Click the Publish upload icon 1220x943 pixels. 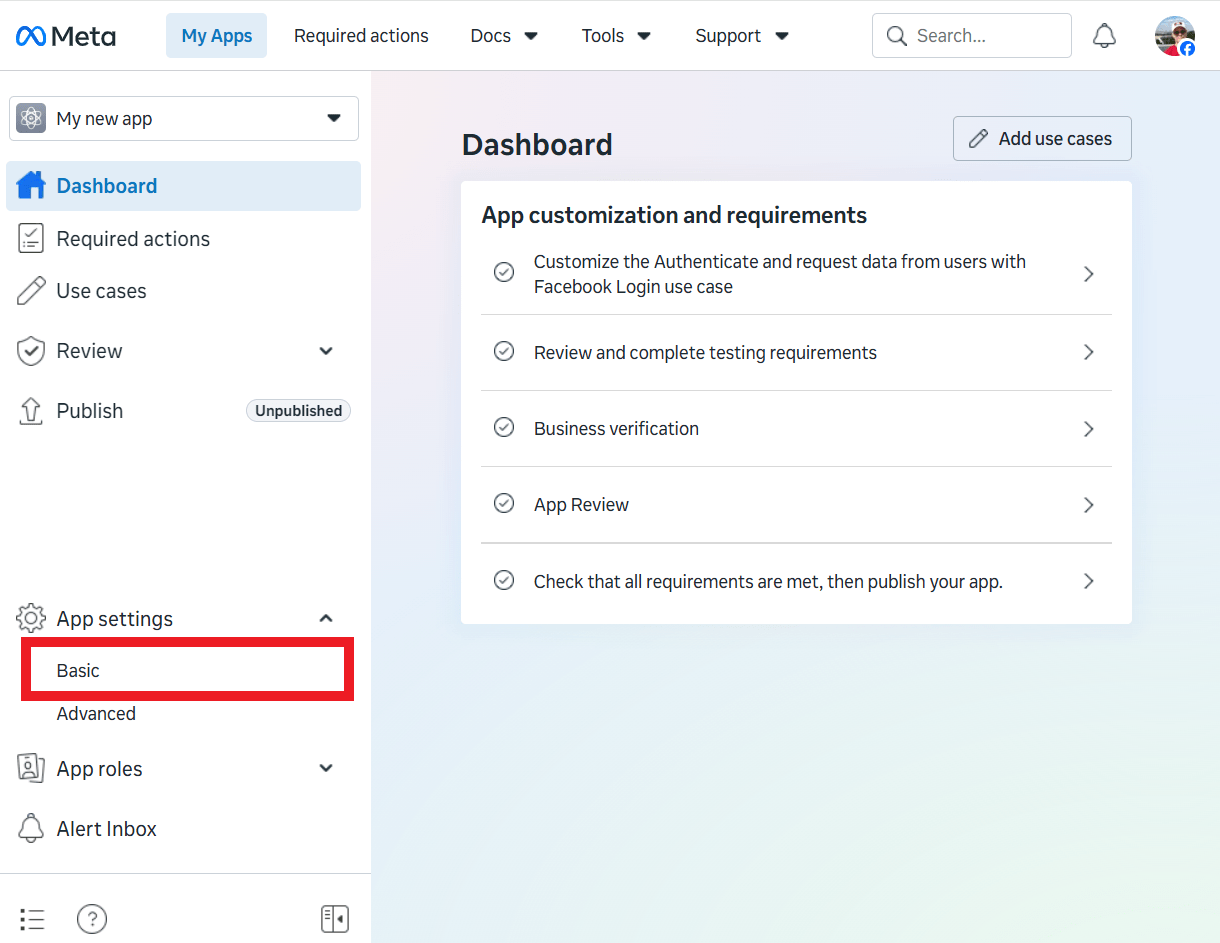31,411
